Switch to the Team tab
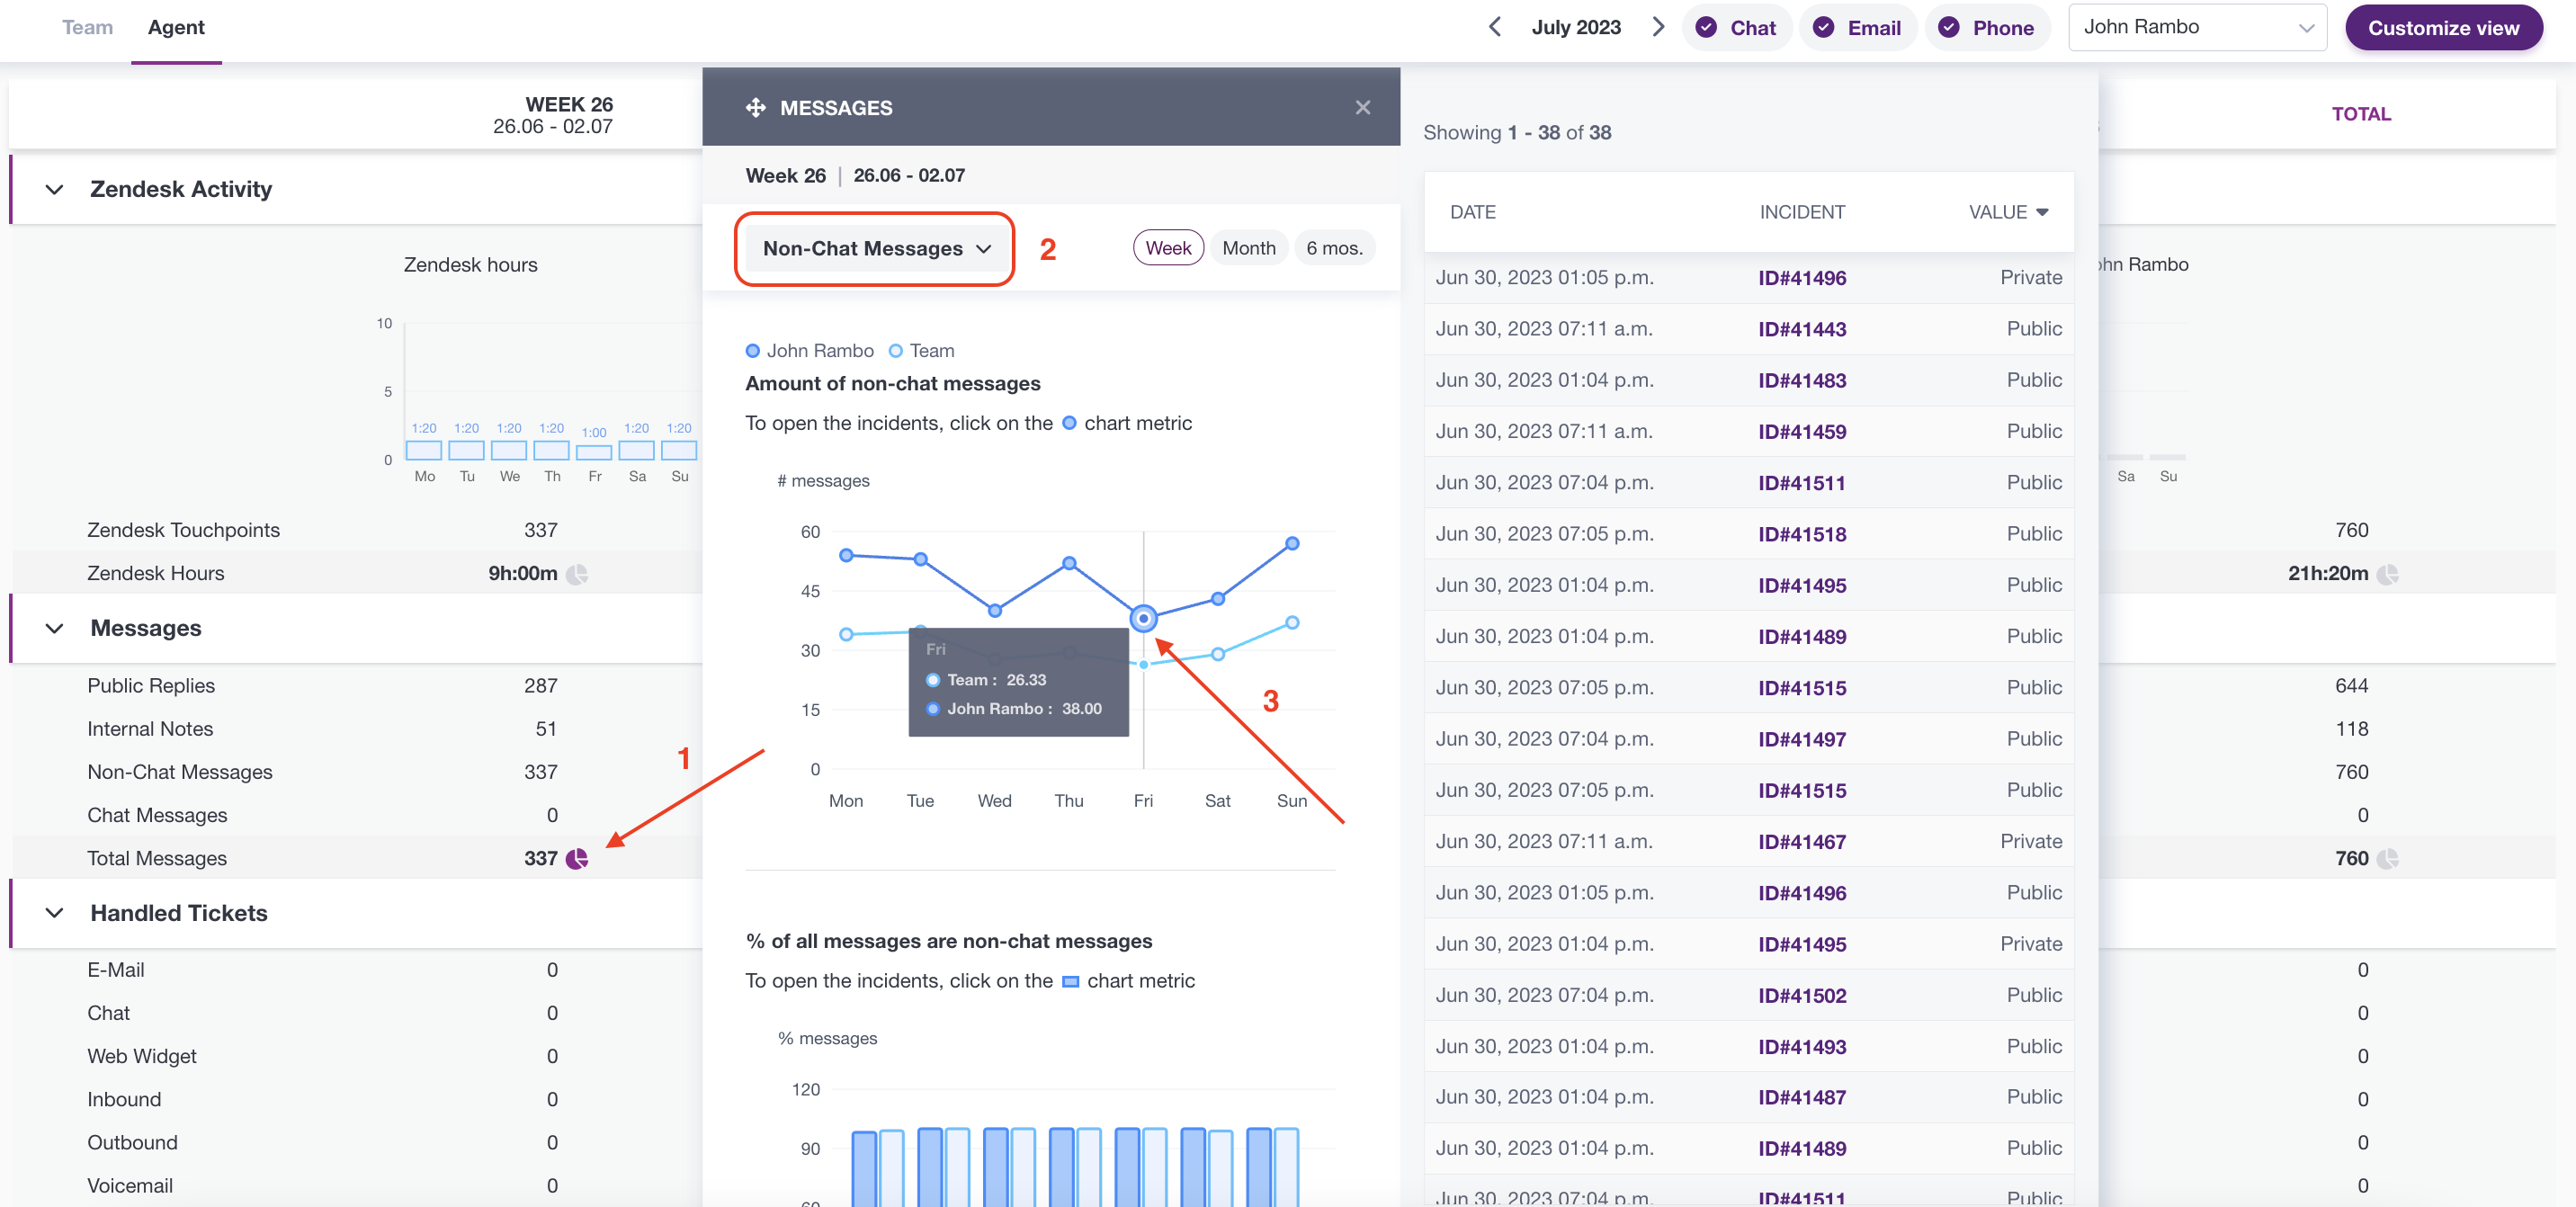The image size is (2576, 1207). (x=87, y=27)
